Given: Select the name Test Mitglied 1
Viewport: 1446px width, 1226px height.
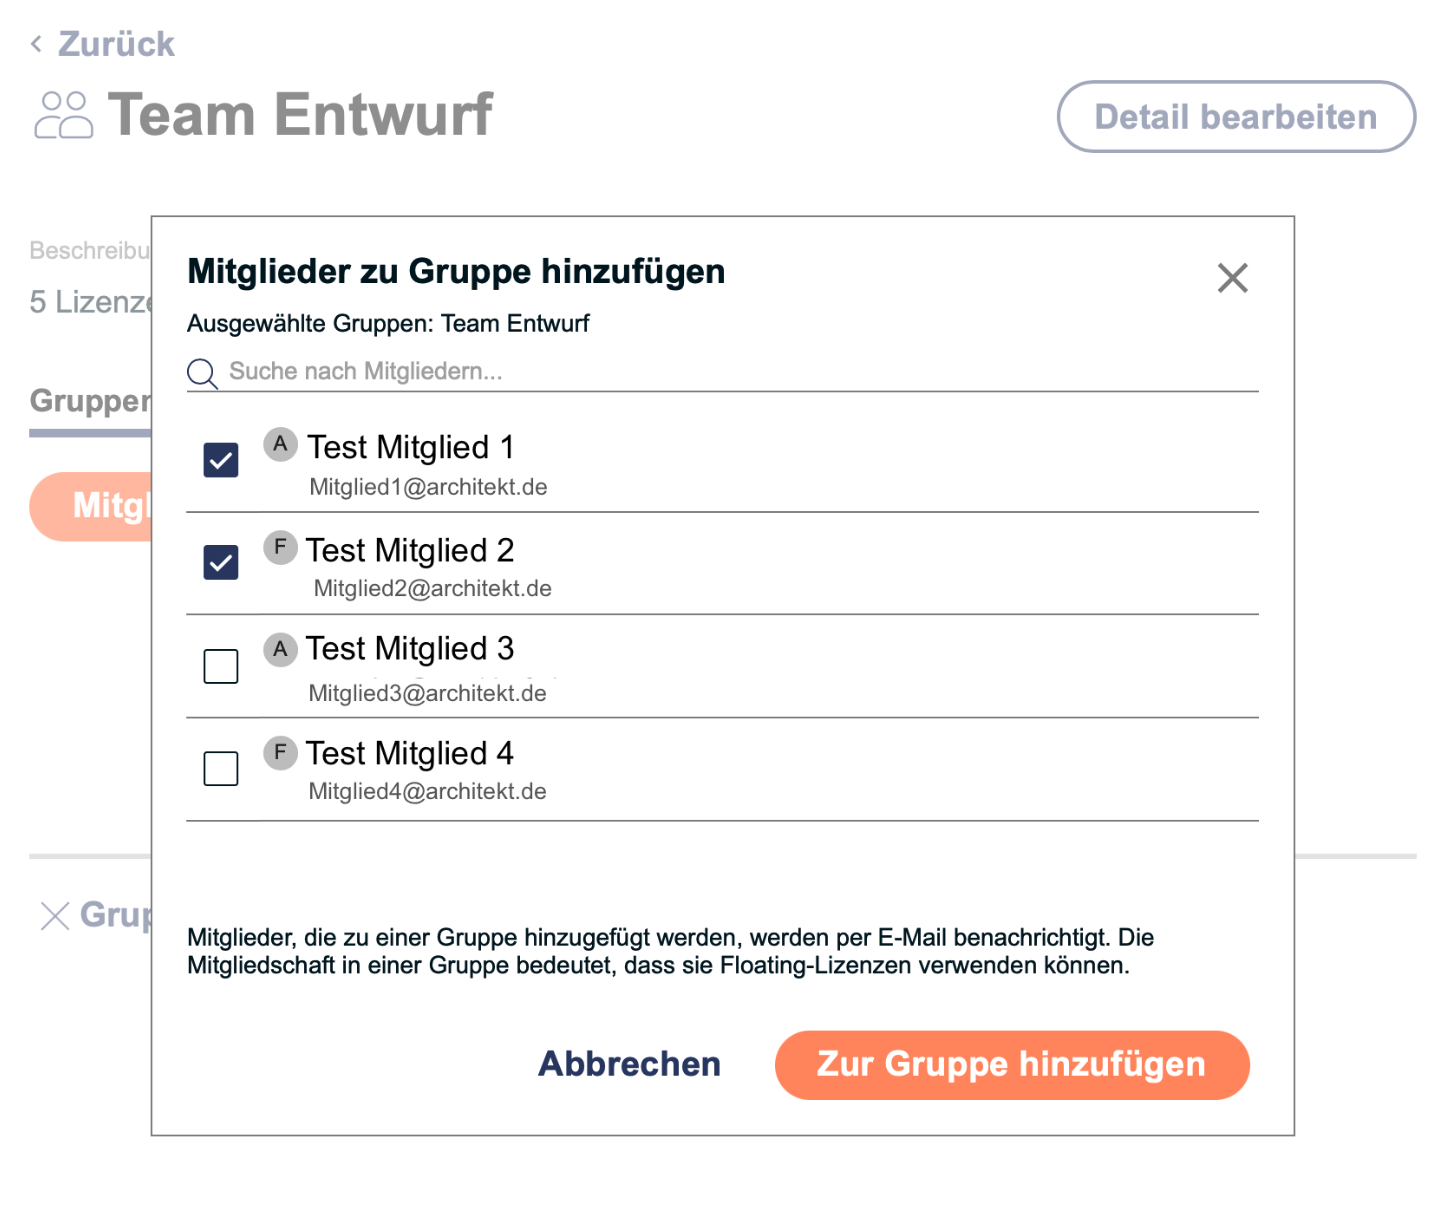Looking at the screenshot, I should click(x=410, y=447).
